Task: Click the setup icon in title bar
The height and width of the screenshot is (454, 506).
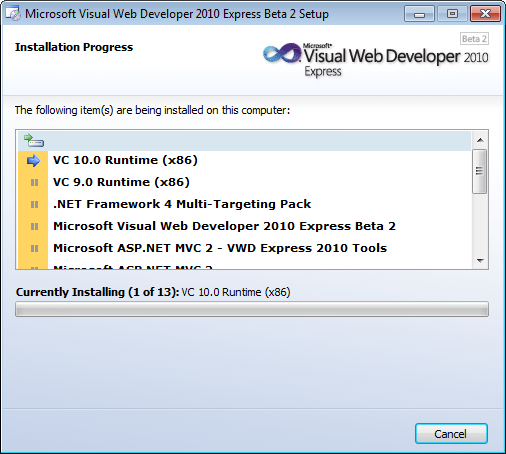Action: click(x=13, y=14)
